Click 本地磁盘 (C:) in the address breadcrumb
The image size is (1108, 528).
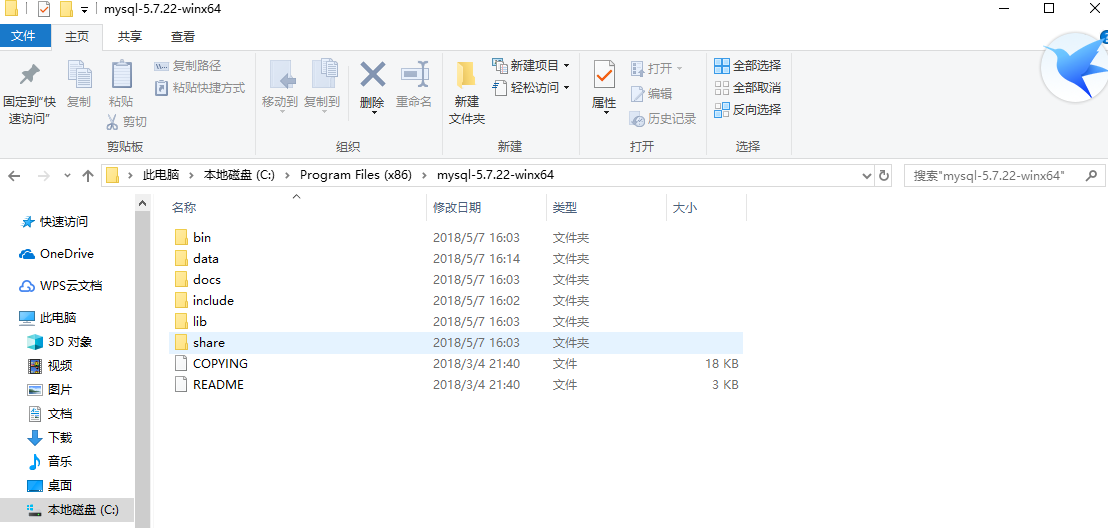239,175
